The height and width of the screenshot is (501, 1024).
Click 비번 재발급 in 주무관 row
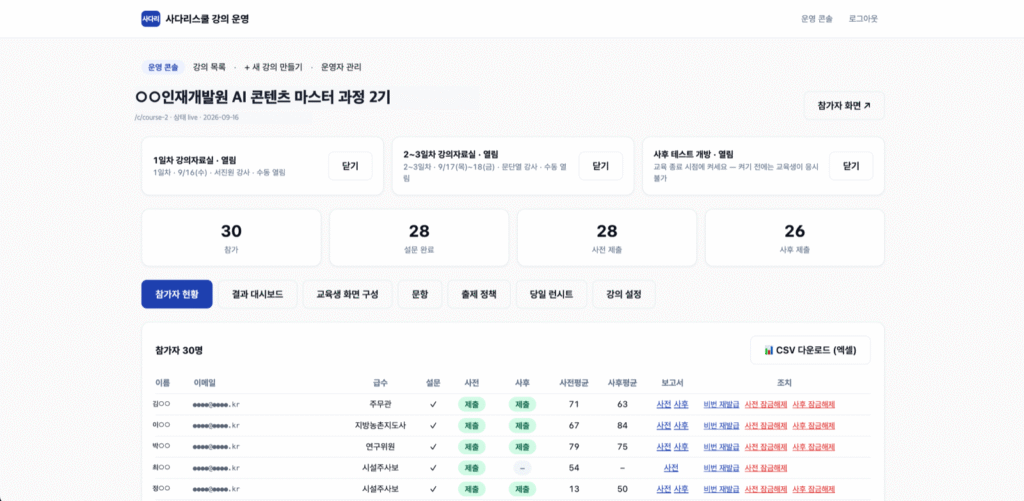721,404
